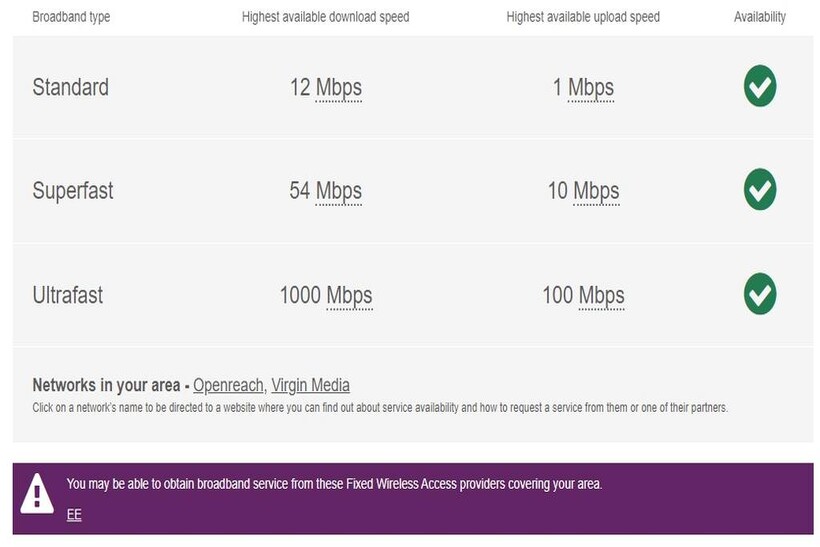Viewport: 820px width, 547px height.
Task: Open the Openreach network link
Action: pyautogui.click(x=229, y=385)
